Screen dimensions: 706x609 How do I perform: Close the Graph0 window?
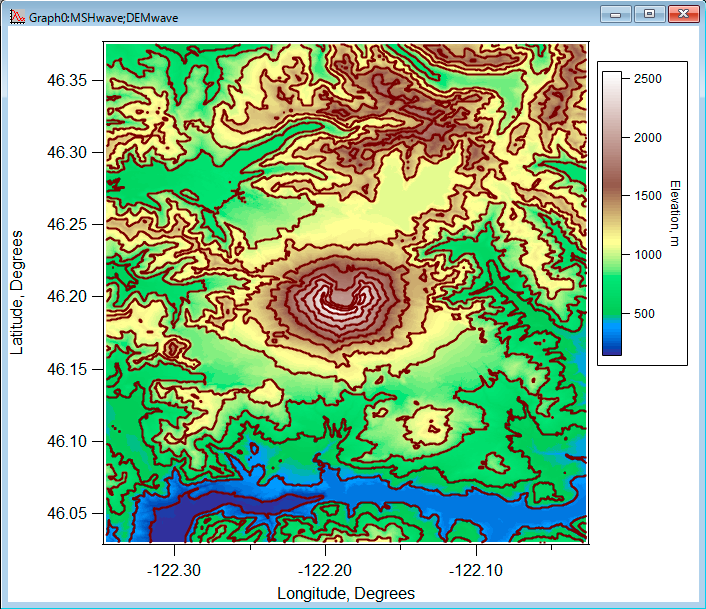683,14
